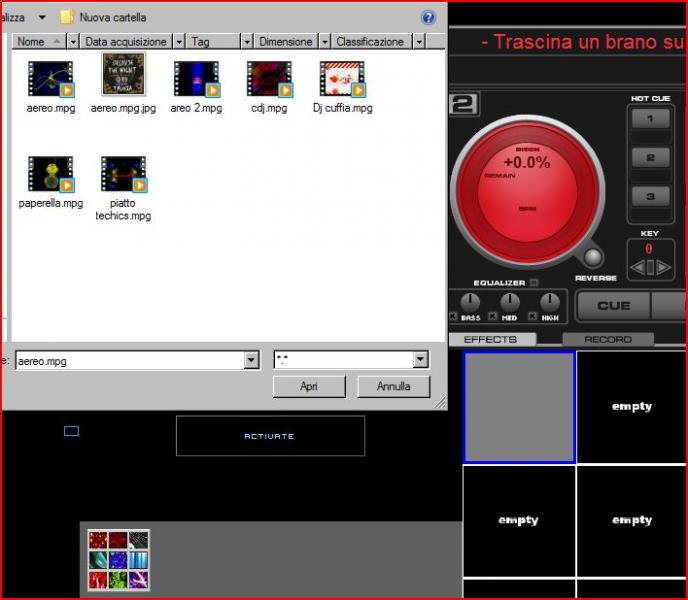
Task: Expand the file name dropdown
Action: tap(252, 360)
